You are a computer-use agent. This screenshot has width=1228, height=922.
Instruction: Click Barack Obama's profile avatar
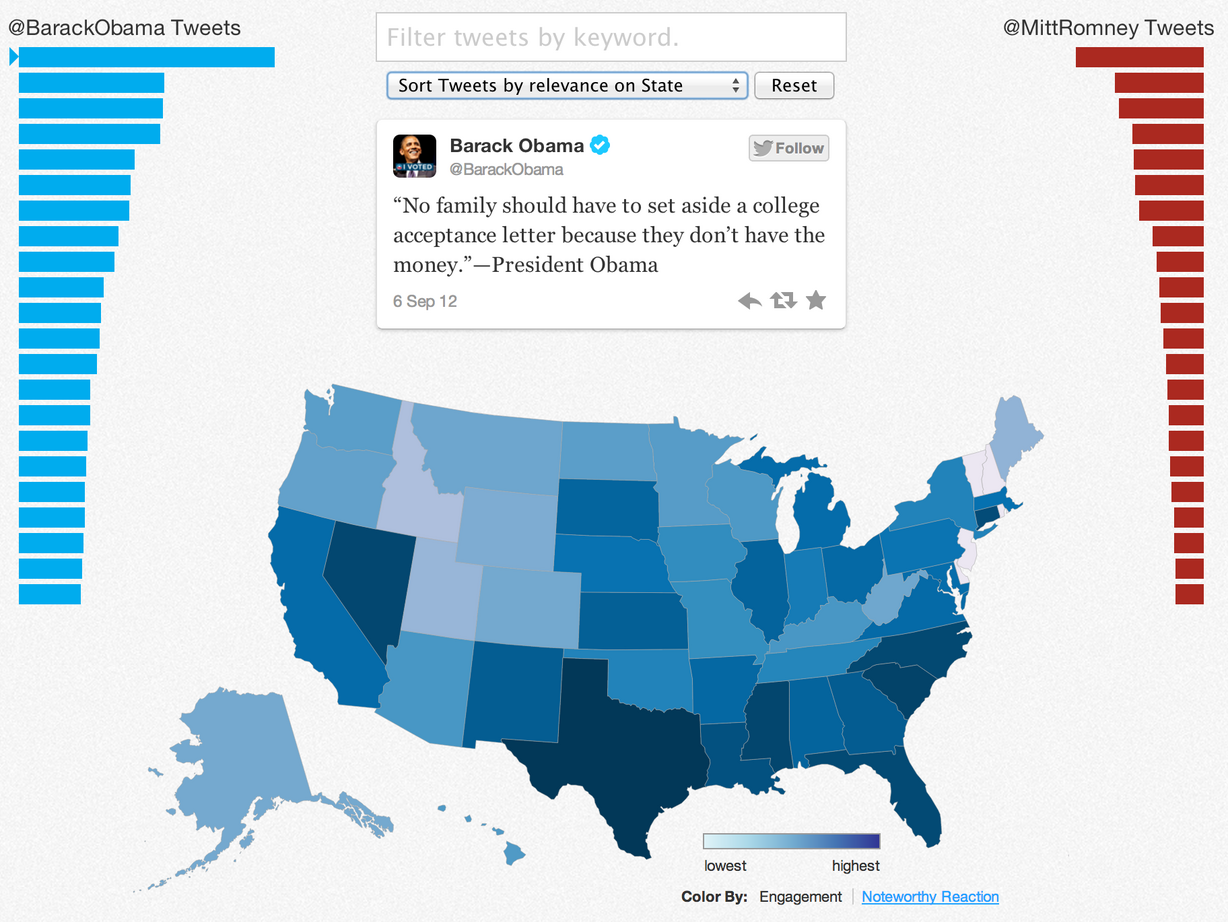pyautogui.click(x=414, y=156)
